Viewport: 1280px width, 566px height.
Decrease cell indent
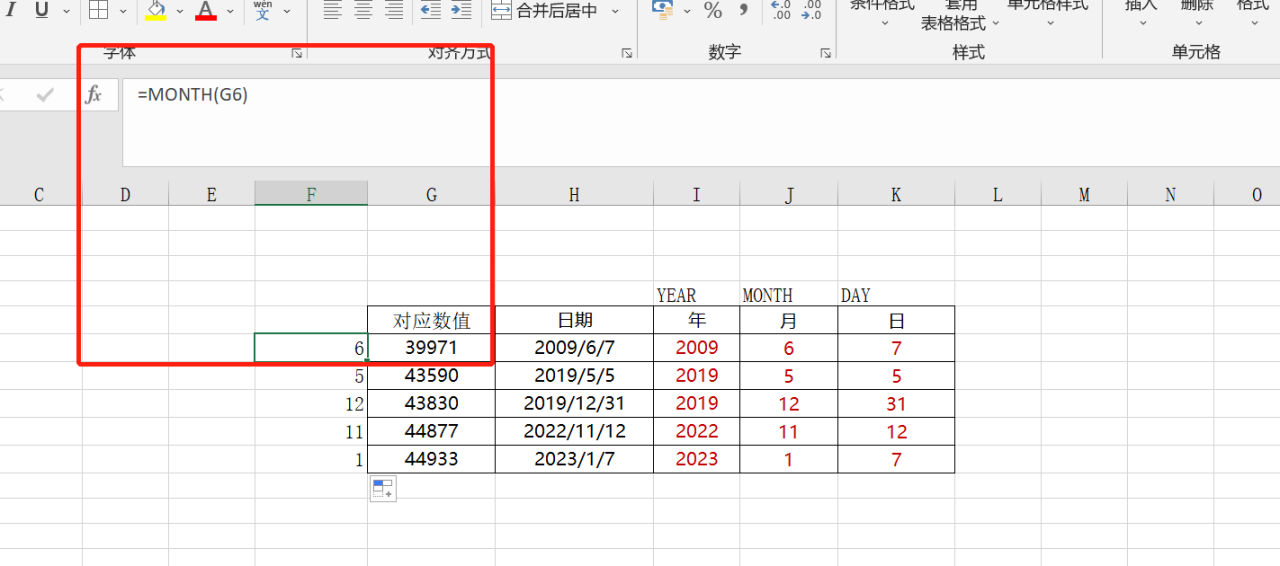click(431, 10)
